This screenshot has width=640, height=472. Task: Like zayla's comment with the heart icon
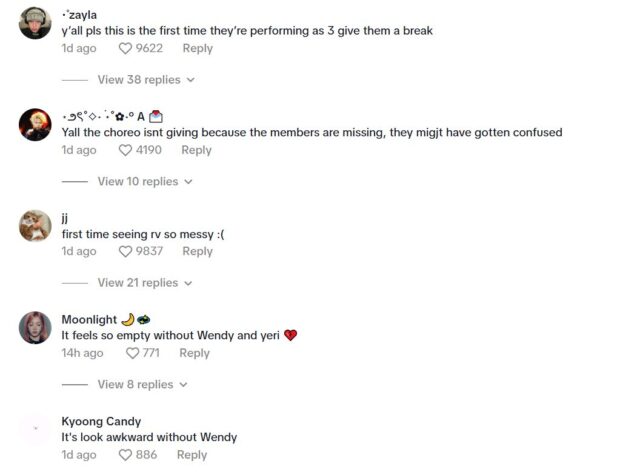tap(126, 48)
